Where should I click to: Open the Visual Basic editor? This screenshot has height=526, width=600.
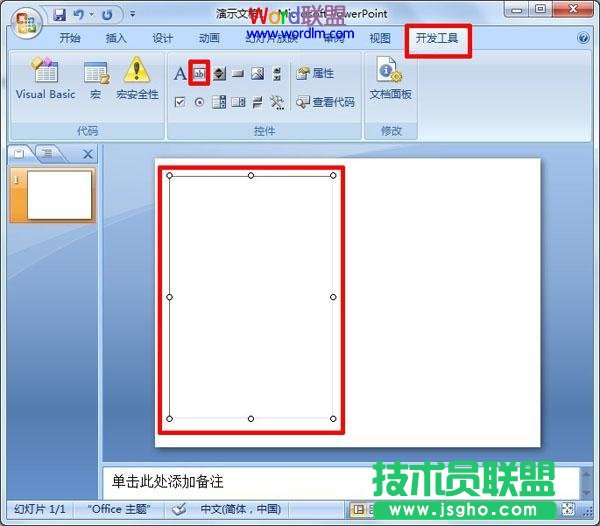(x=45, y=79)
